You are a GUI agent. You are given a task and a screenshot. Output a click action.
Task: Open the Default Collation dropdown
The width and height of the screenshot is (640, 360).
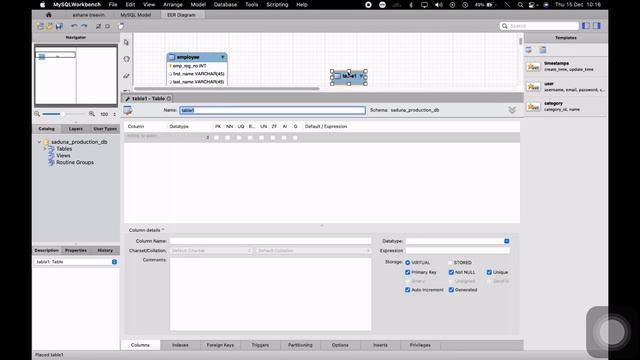coord(313,251)
